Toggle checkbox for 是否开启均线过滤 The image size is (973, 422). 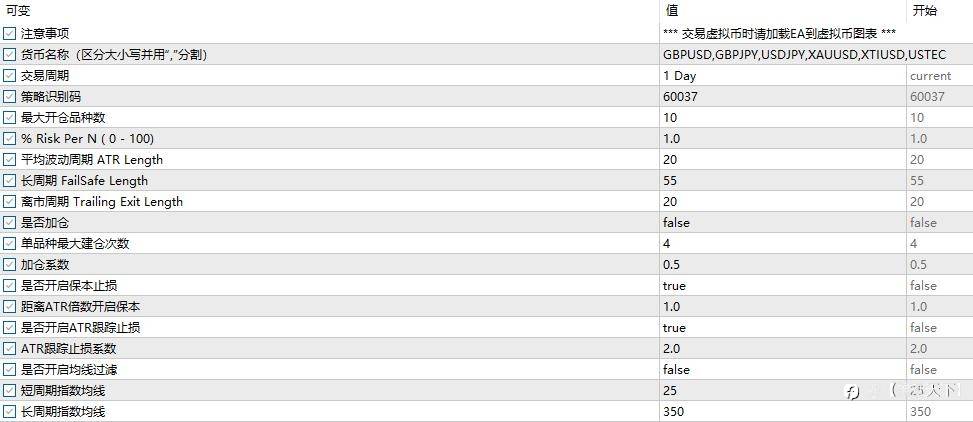(x=9, y=369)
